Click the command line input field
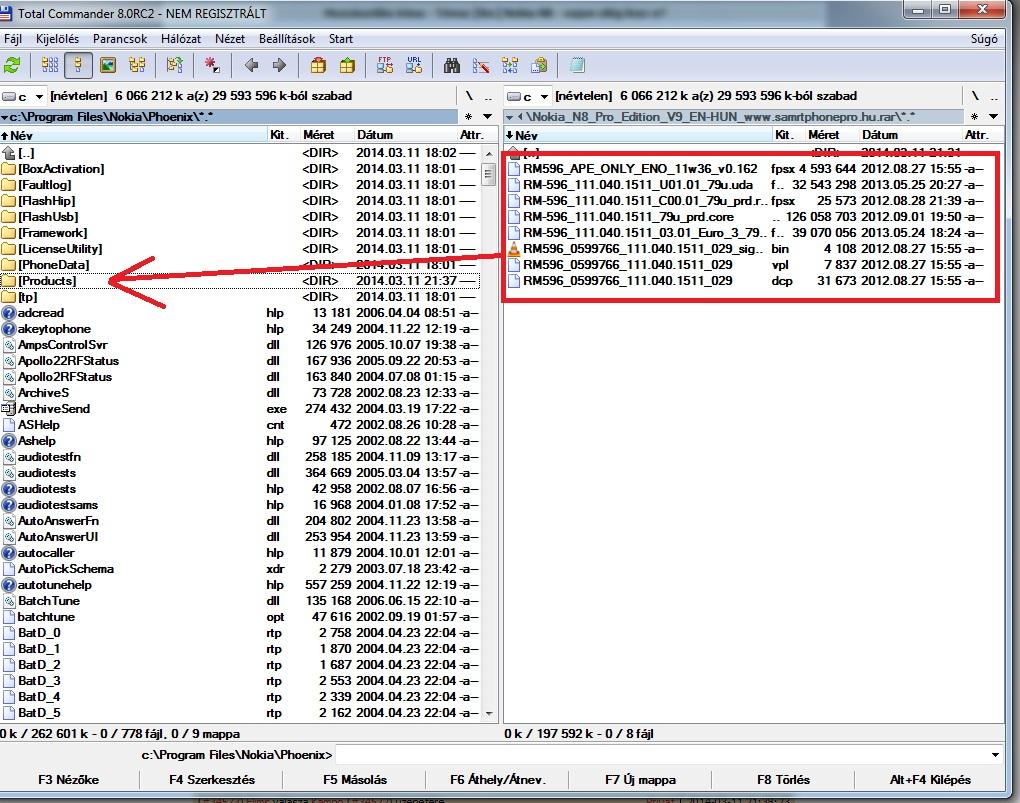The image size is (1020, 803). (662, 755)
